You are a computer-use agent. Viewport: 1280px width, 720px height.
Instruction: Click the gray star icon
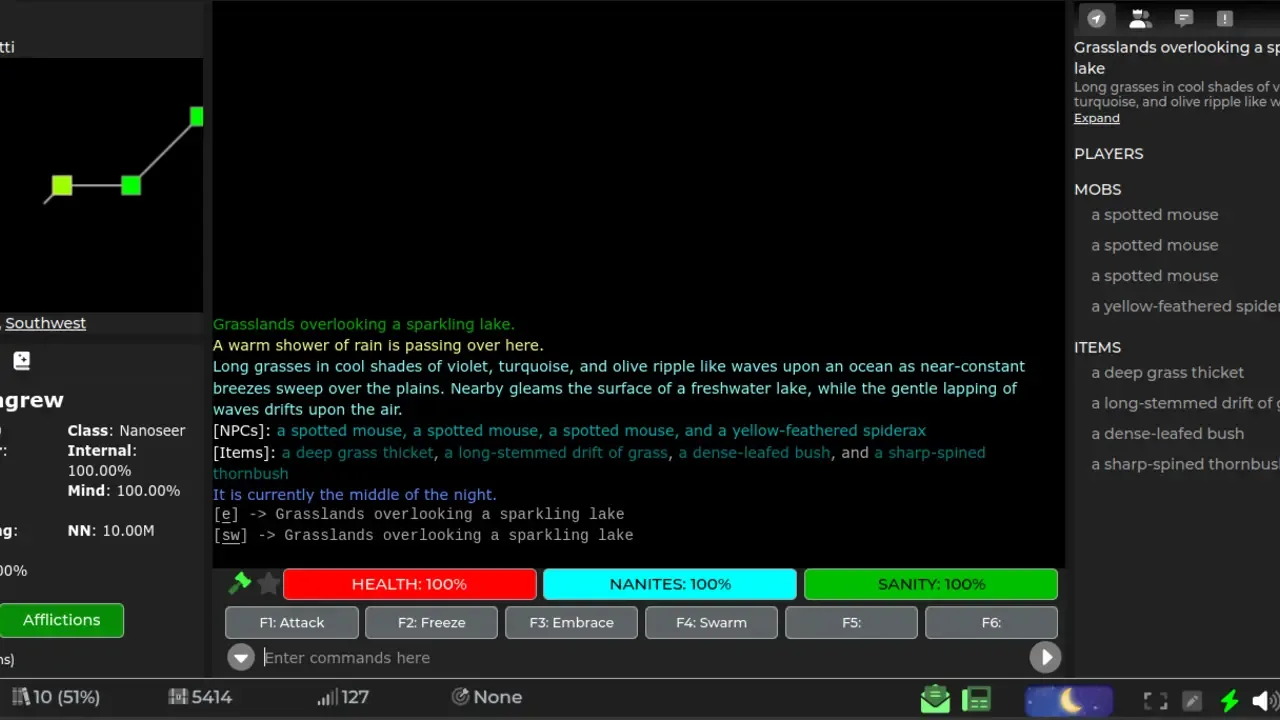pos(268,583)
